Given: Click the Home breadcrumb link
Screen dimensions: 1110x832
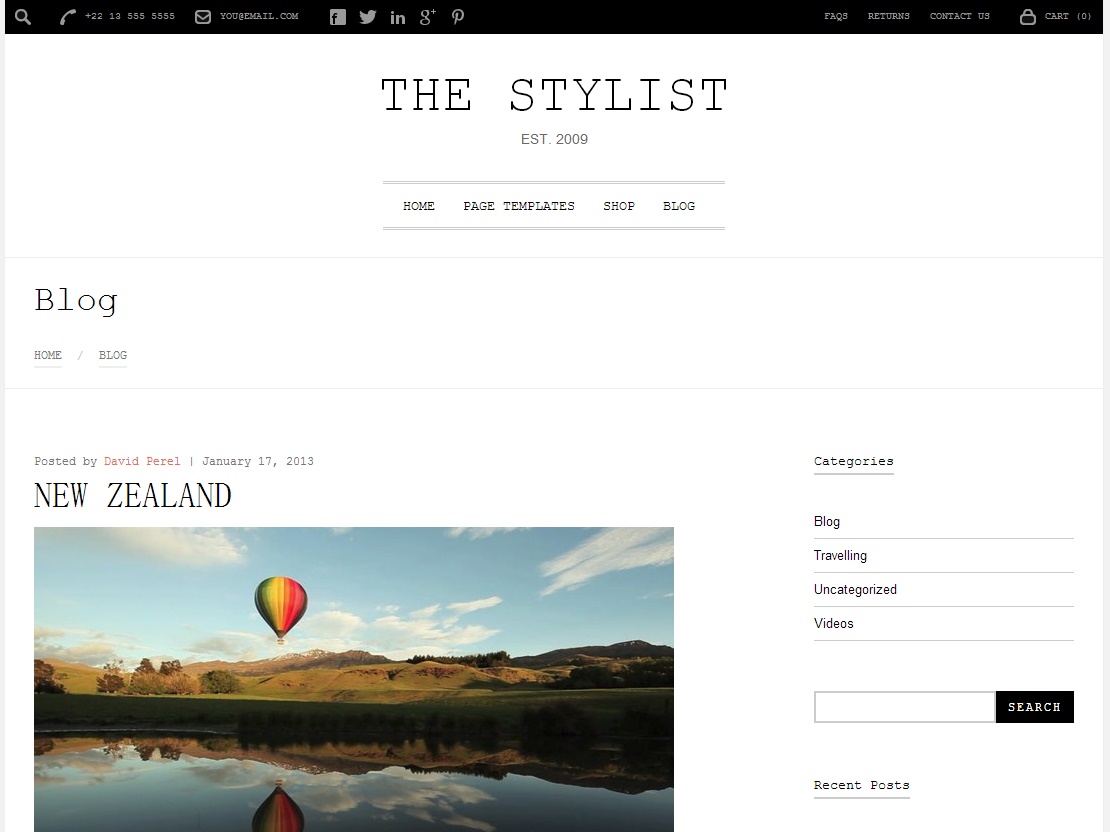Looking at the screenshot, I should tap(47, 355).
